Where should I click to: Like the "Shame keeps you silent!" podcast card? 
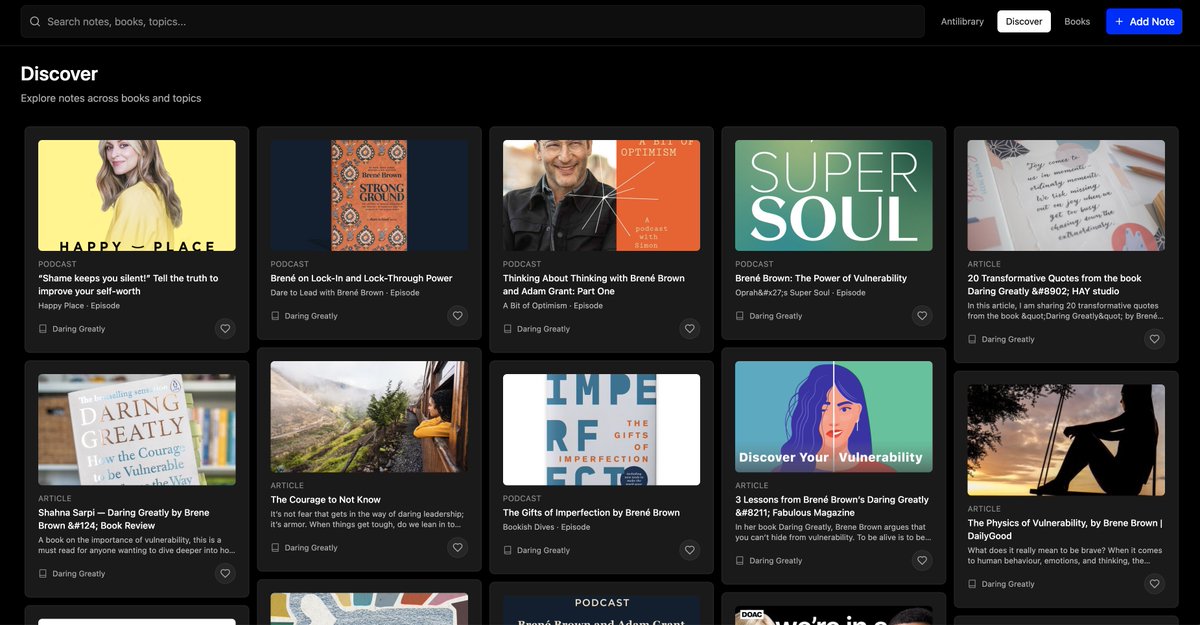[225, 328]
